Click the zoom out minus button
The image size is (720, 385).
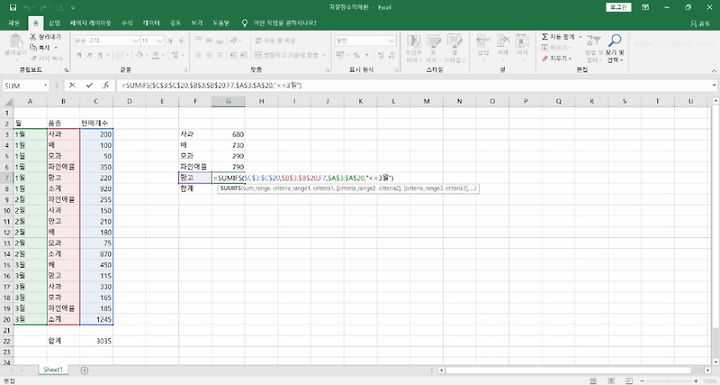[x=642, y=381]
